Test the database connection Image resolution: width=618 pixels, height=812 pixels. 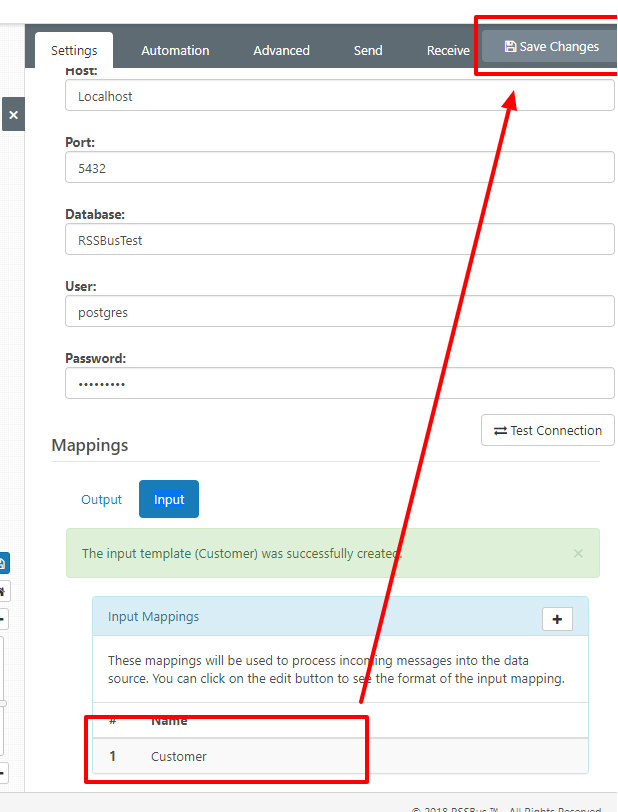pos(548,430)
